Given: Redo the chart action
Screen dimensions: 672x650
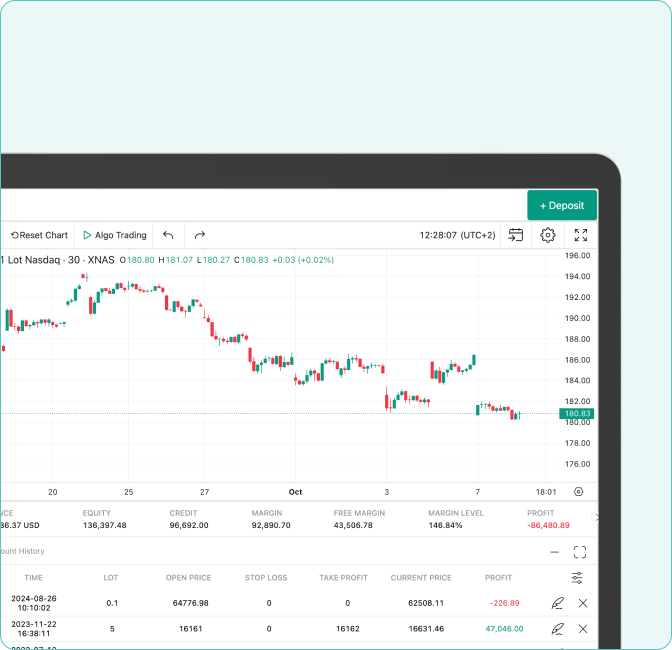Looking at the screenshot, I should [200, 235].
